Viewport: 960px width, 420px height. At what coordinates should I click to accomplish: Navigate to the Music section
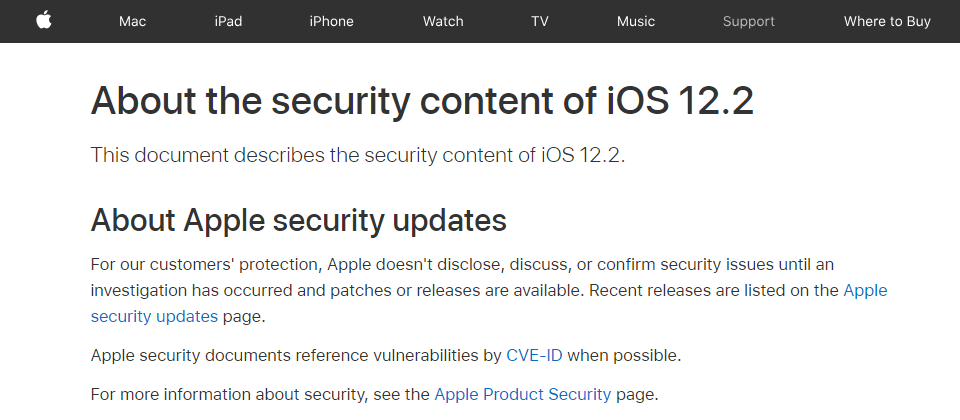pyautogui.click(x=636, y=21)
